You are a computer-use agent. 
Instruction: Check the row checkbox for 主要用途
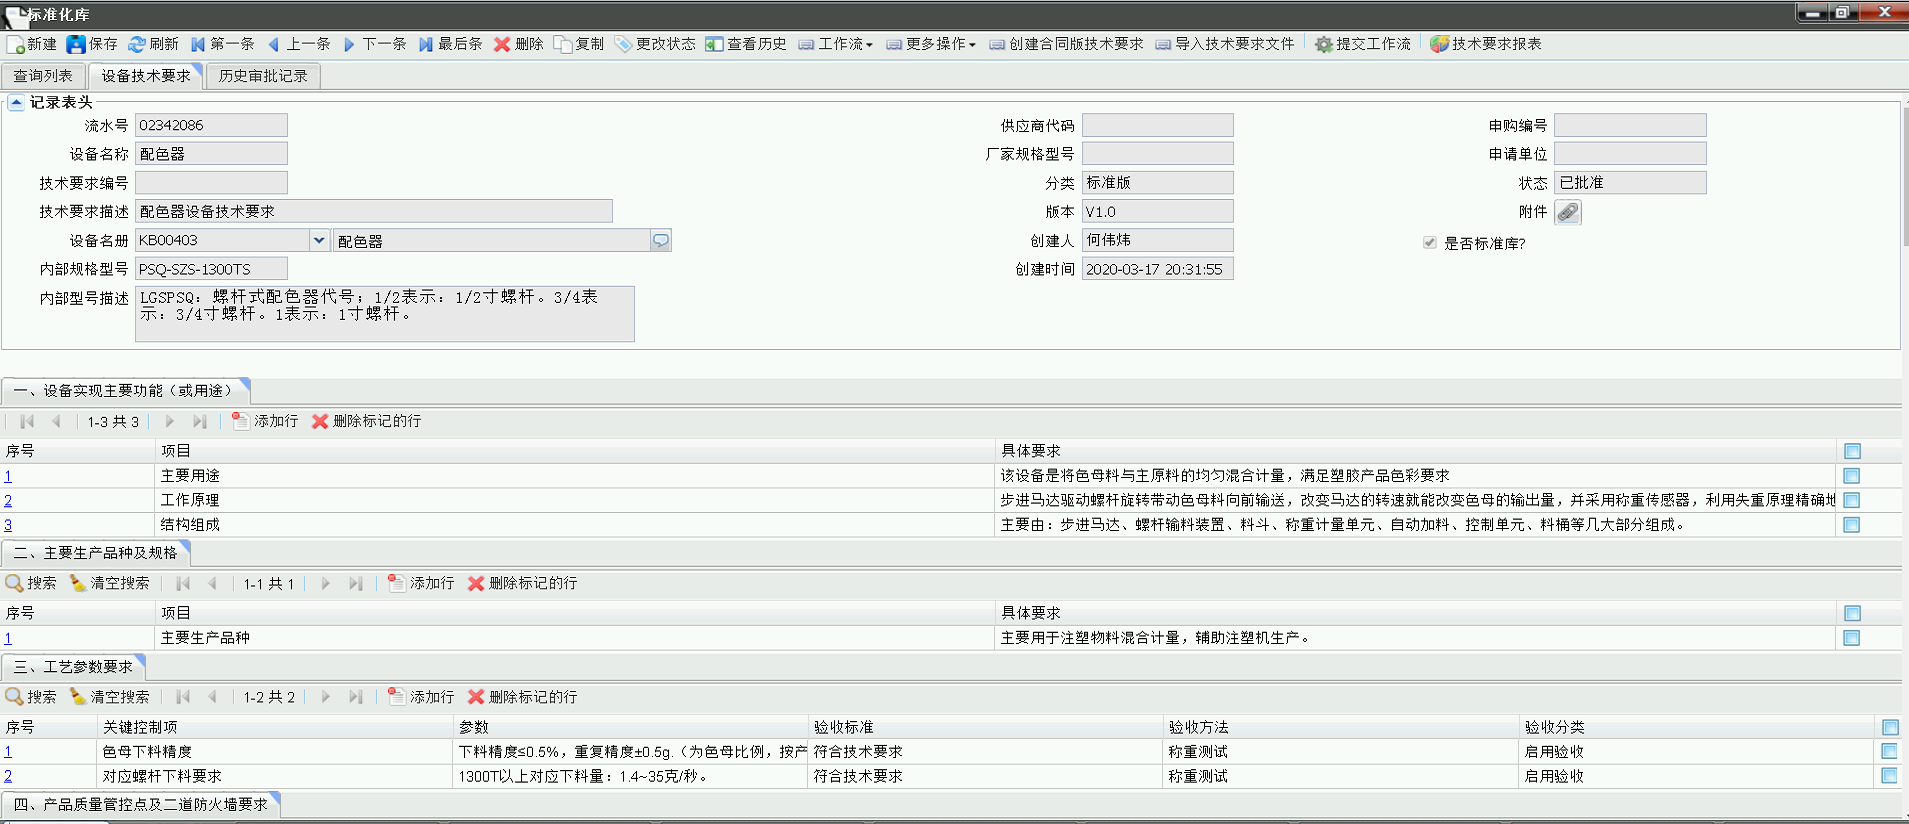pos(1851,476)
